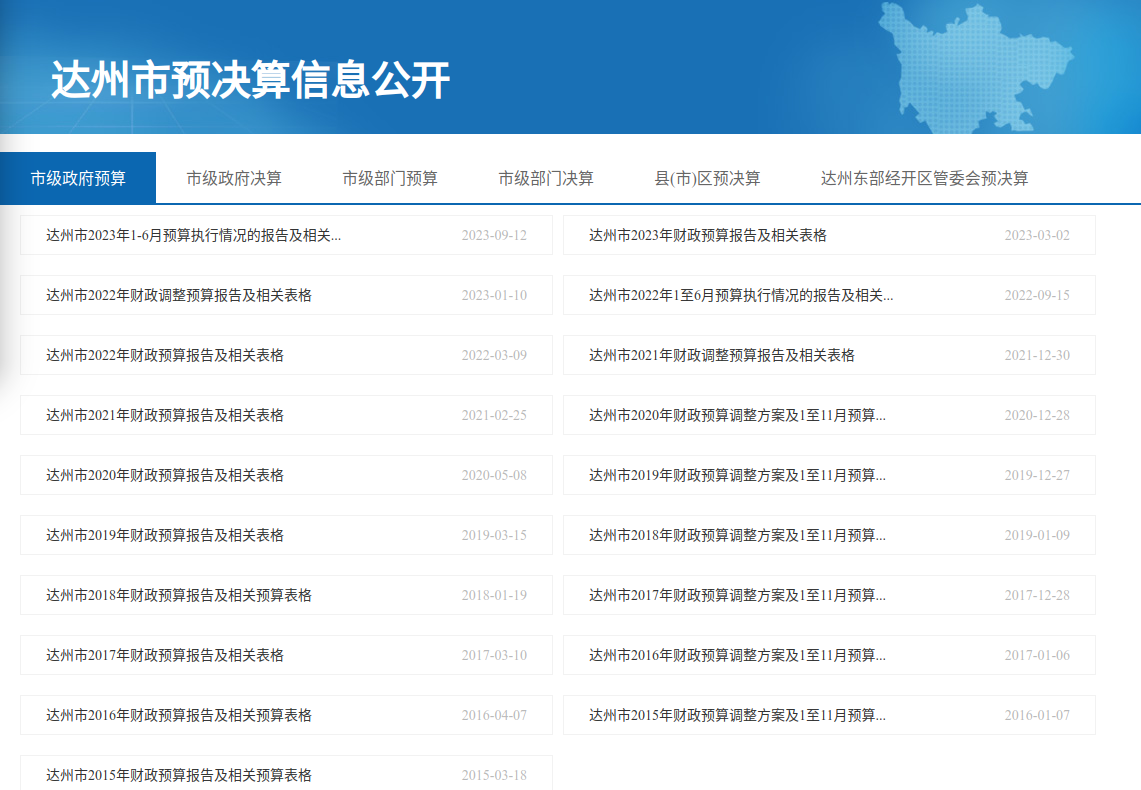Open 达州市2021年财政调整预算报告及相关表格
This screenshot has width=1141, height=790.
pos(721,356)
